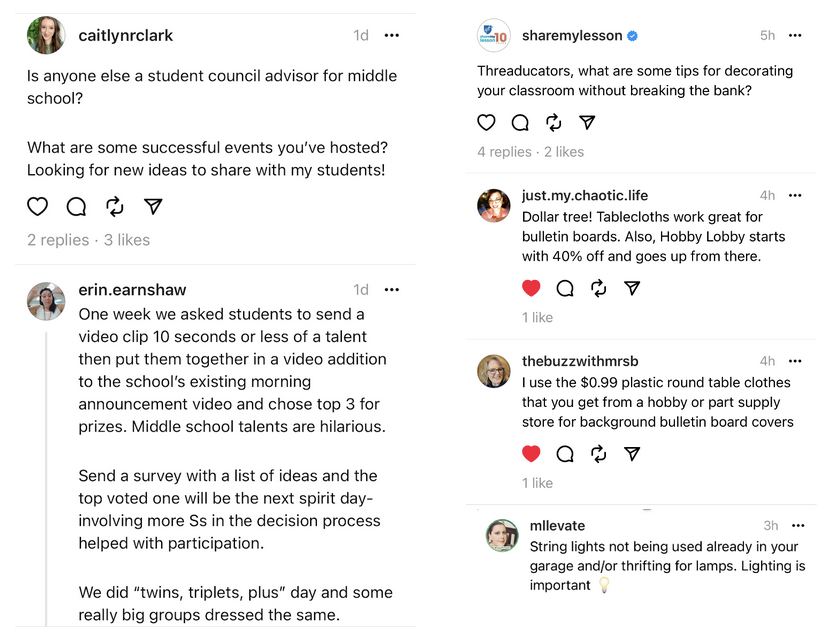The width and height of the screenshot is (828, 644).
Task: Like caitlynrclark's student council post
Action: coord(37,206)
